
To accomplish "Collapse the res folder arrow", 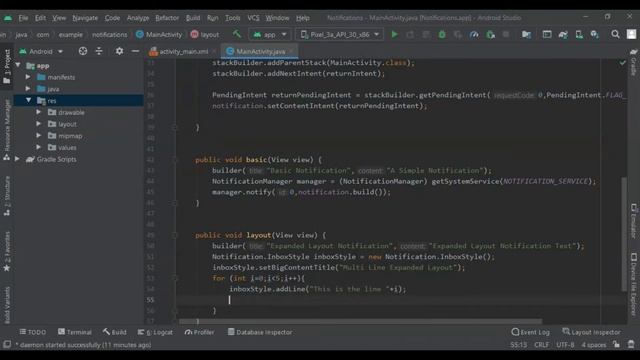I will [28, 100].
